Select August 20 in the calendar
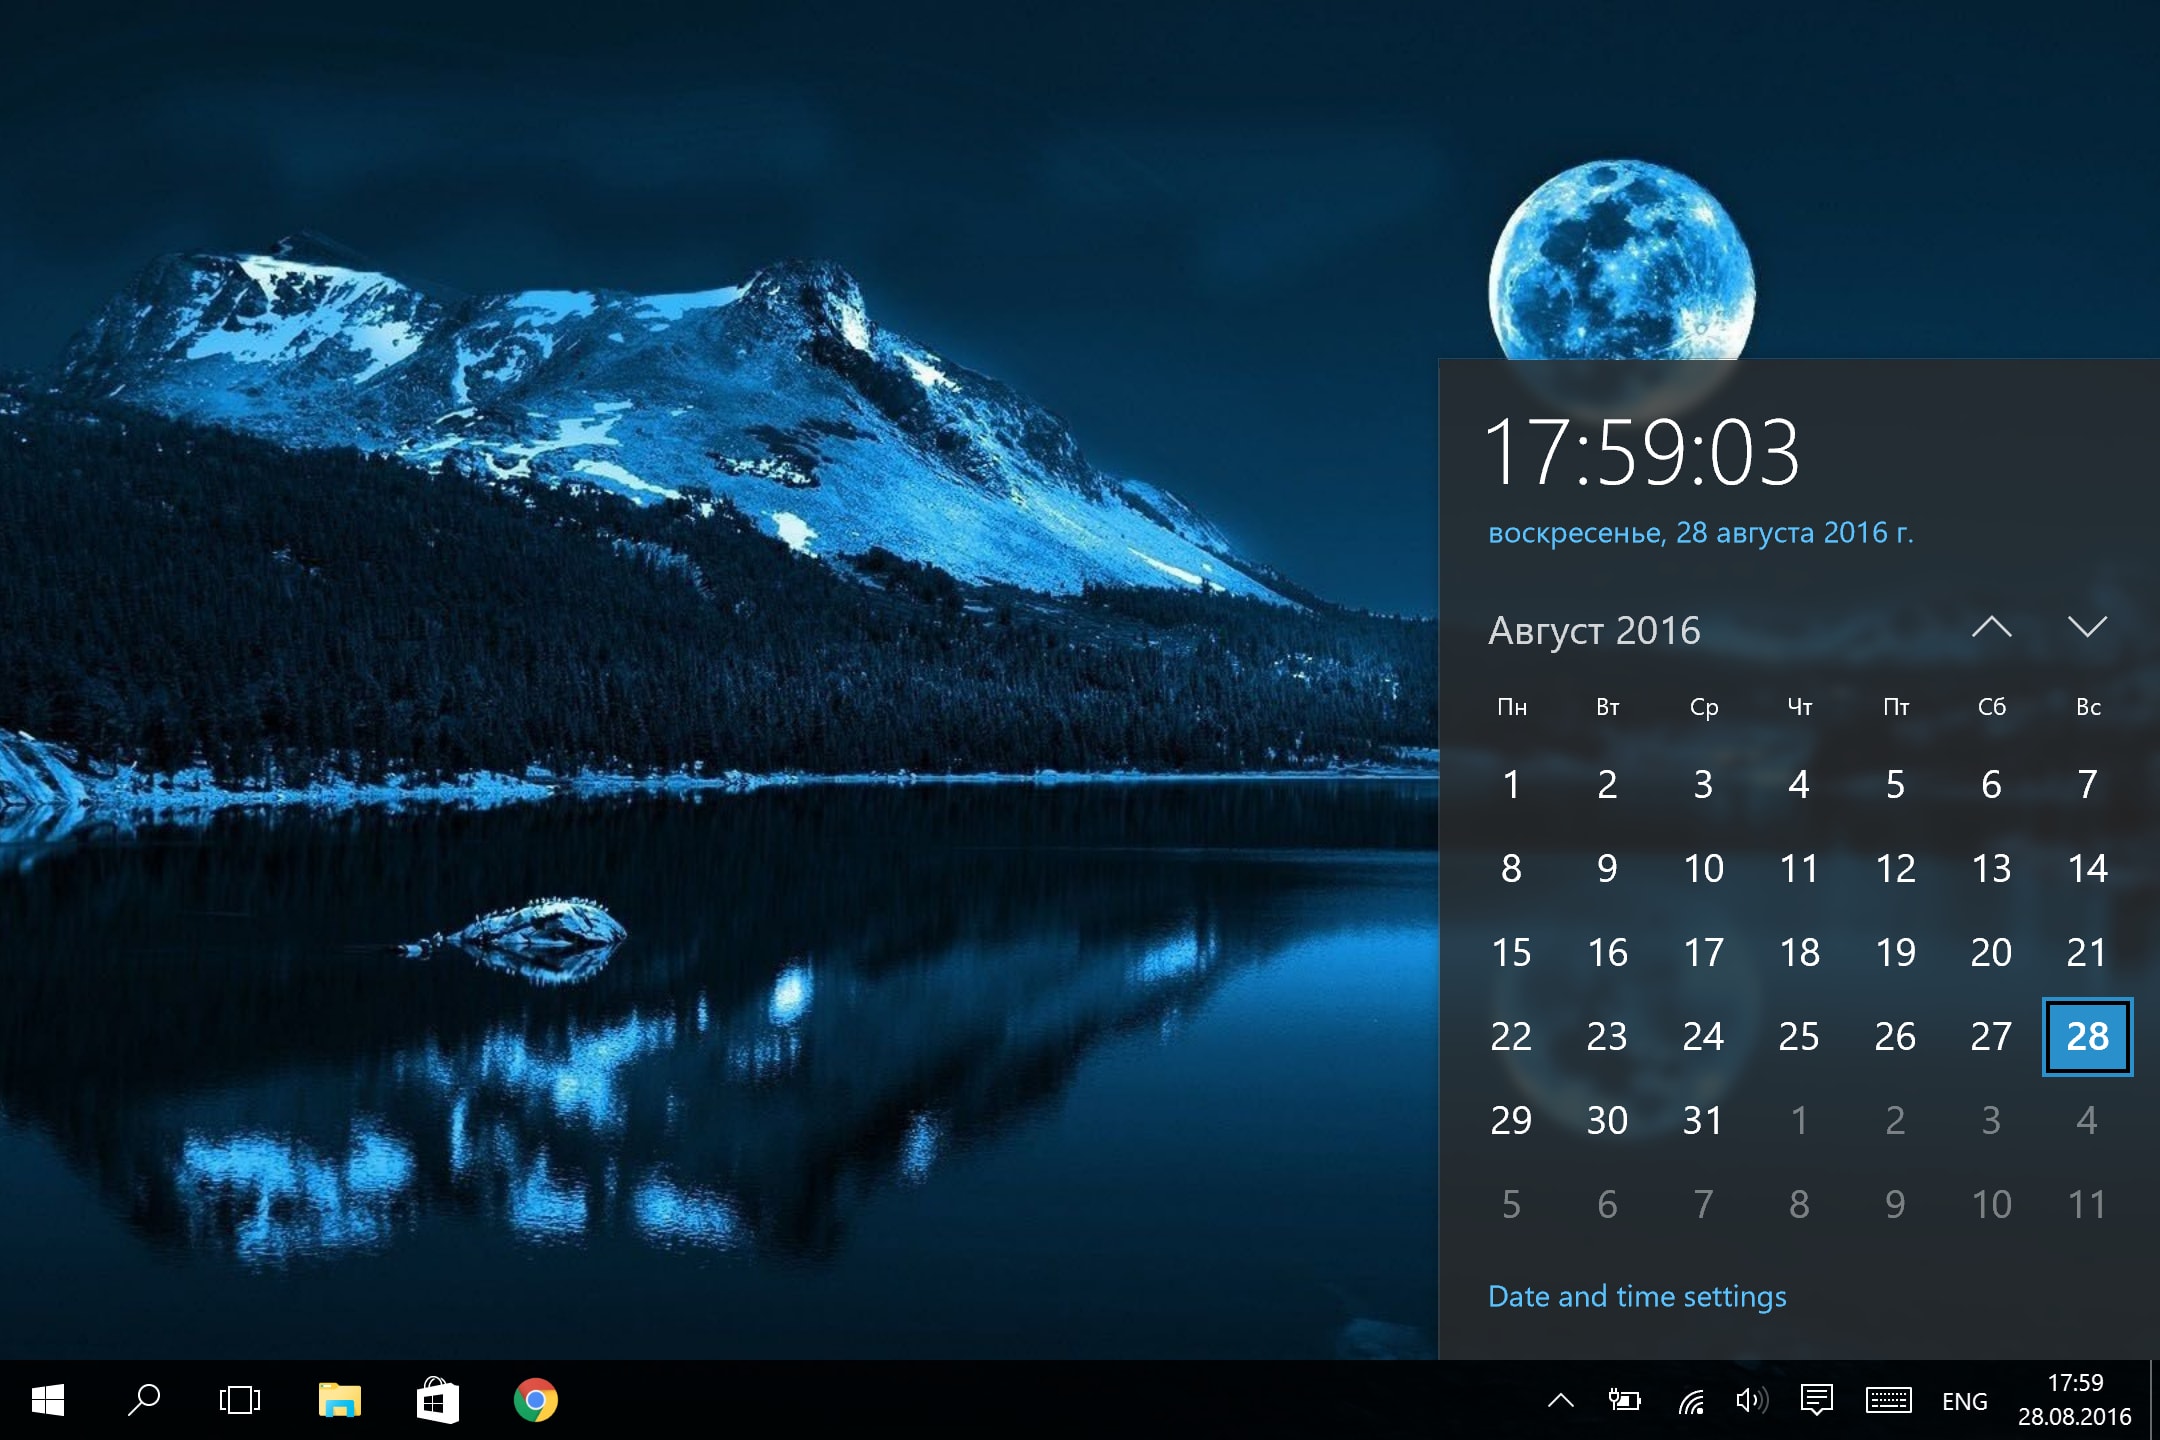The height and width of the screenshot is (1440, 2160). 1991,953
